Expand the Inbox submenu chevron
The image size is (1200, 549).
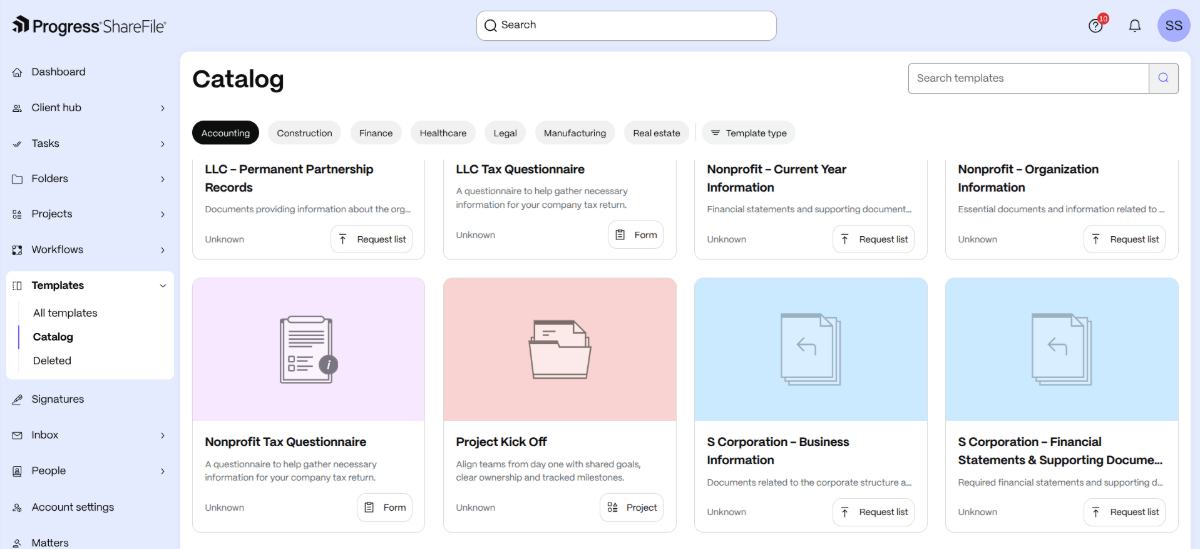162,435
